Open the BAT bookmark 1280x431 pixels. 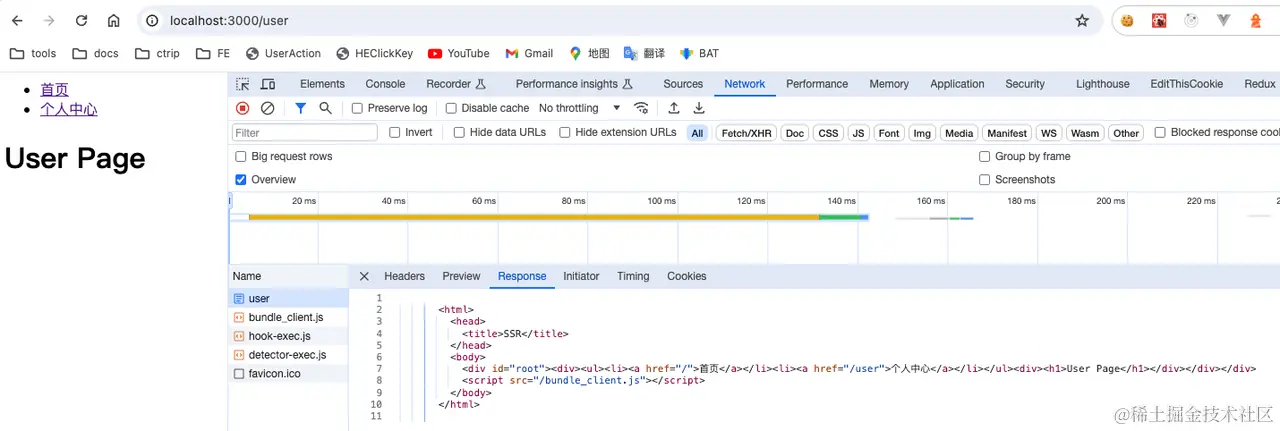coord(699,53)
